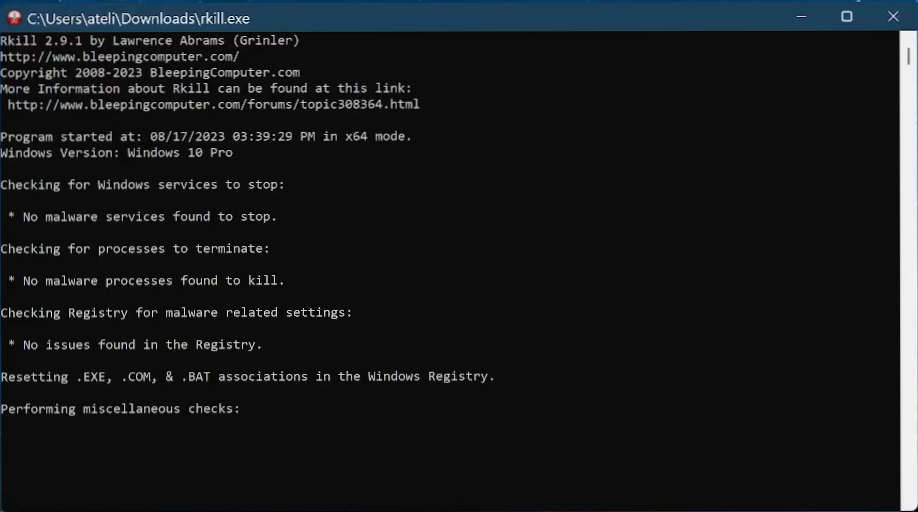Image resolution: width=918 pixels, height=512 pixels.
Task: Click 'Resetting .EXE, .COM, & .BAT associations' line
Action: (x=248, y=377)
